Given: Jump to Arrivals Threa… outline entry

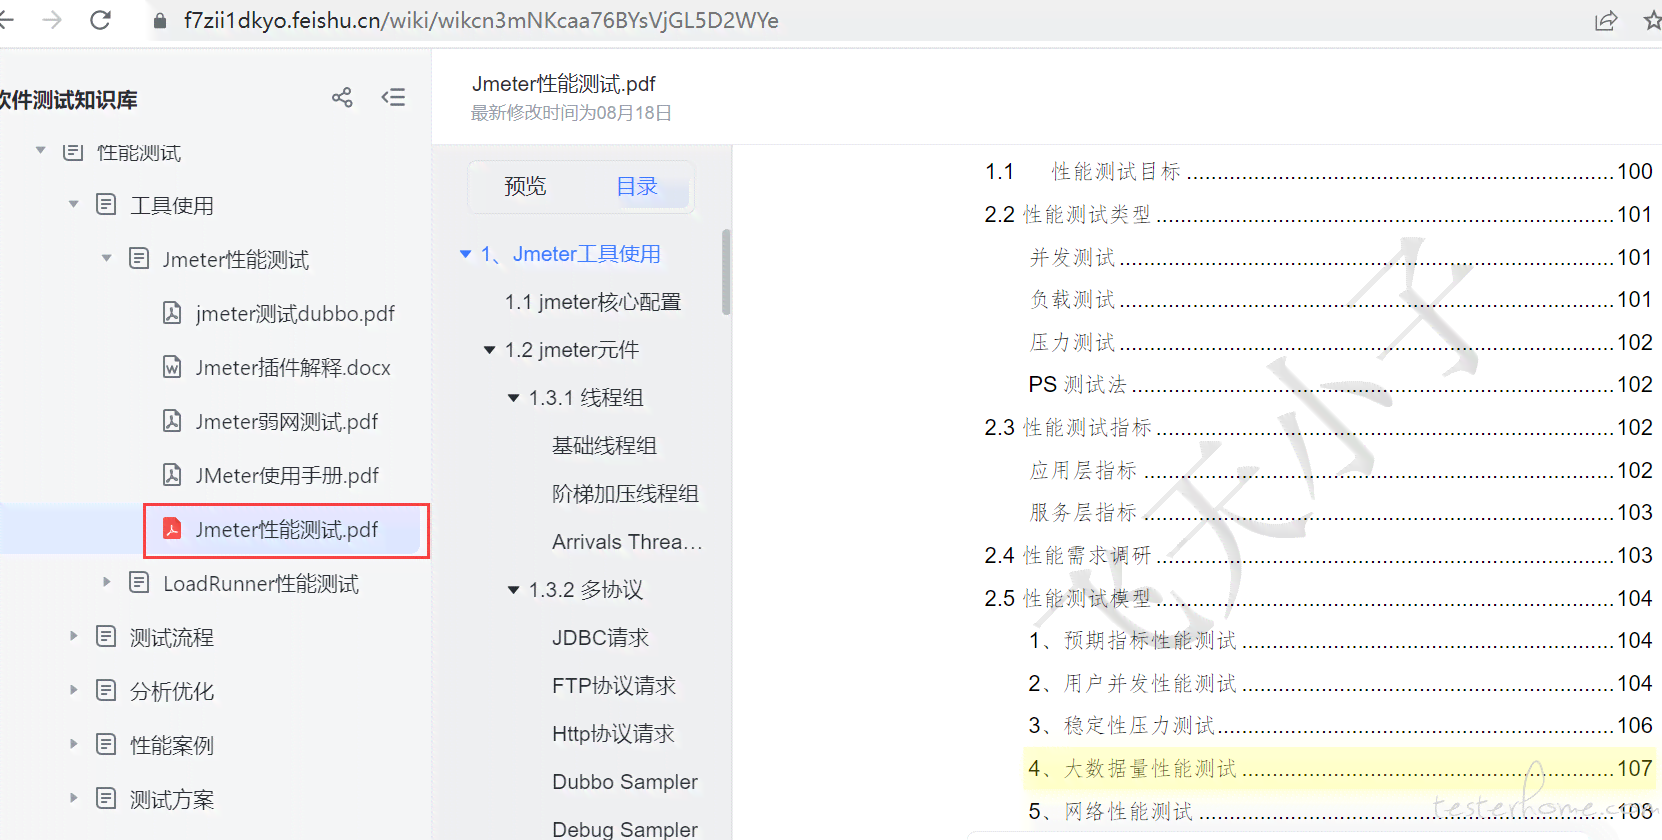Looking at the screenshot, I should point(627,542).
